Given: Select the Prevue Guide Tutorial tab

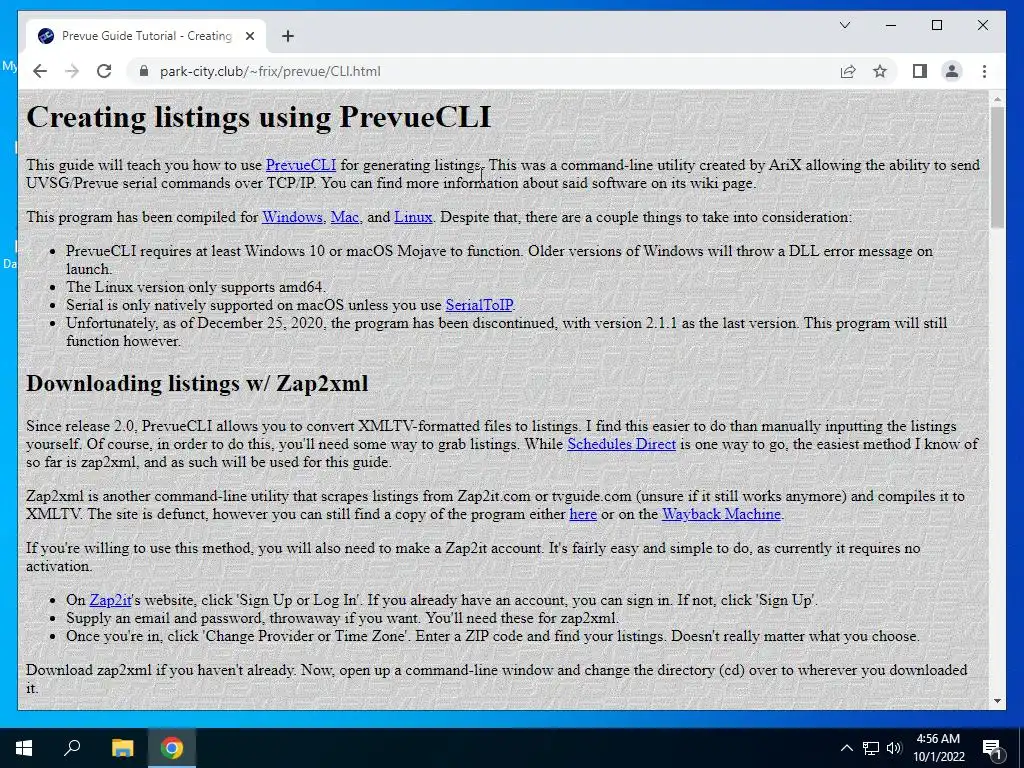Looking at the screenshot, I should pyautogui.click(x=146, y=36).
